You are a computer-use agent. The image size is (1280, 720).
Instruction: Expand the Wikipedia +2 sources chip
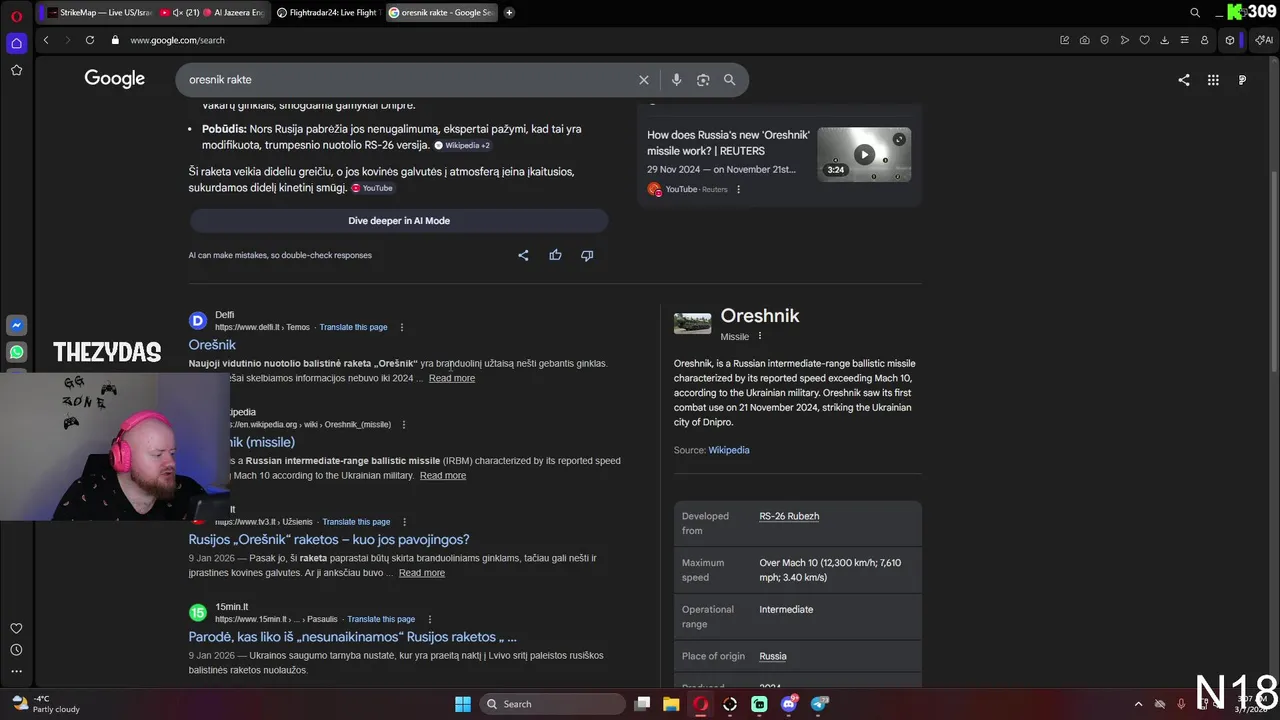462,145
